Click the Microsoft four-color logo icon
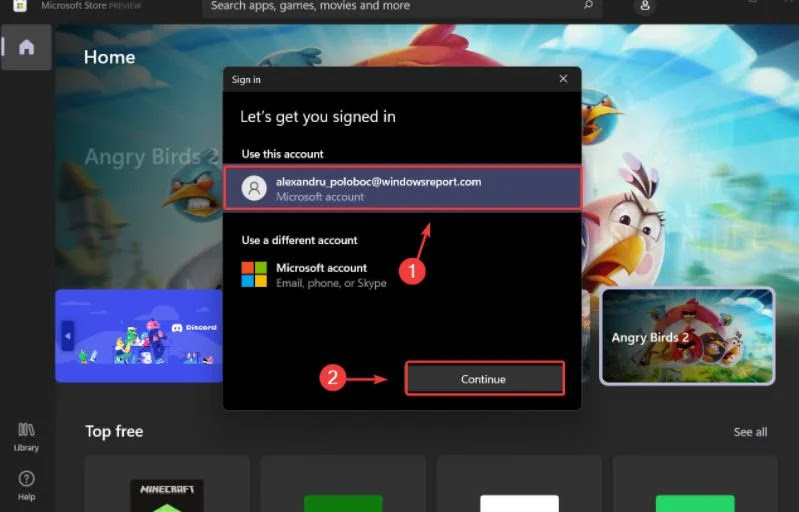The height and width of the screenshot is (512, 799). [x=254, y=275]
